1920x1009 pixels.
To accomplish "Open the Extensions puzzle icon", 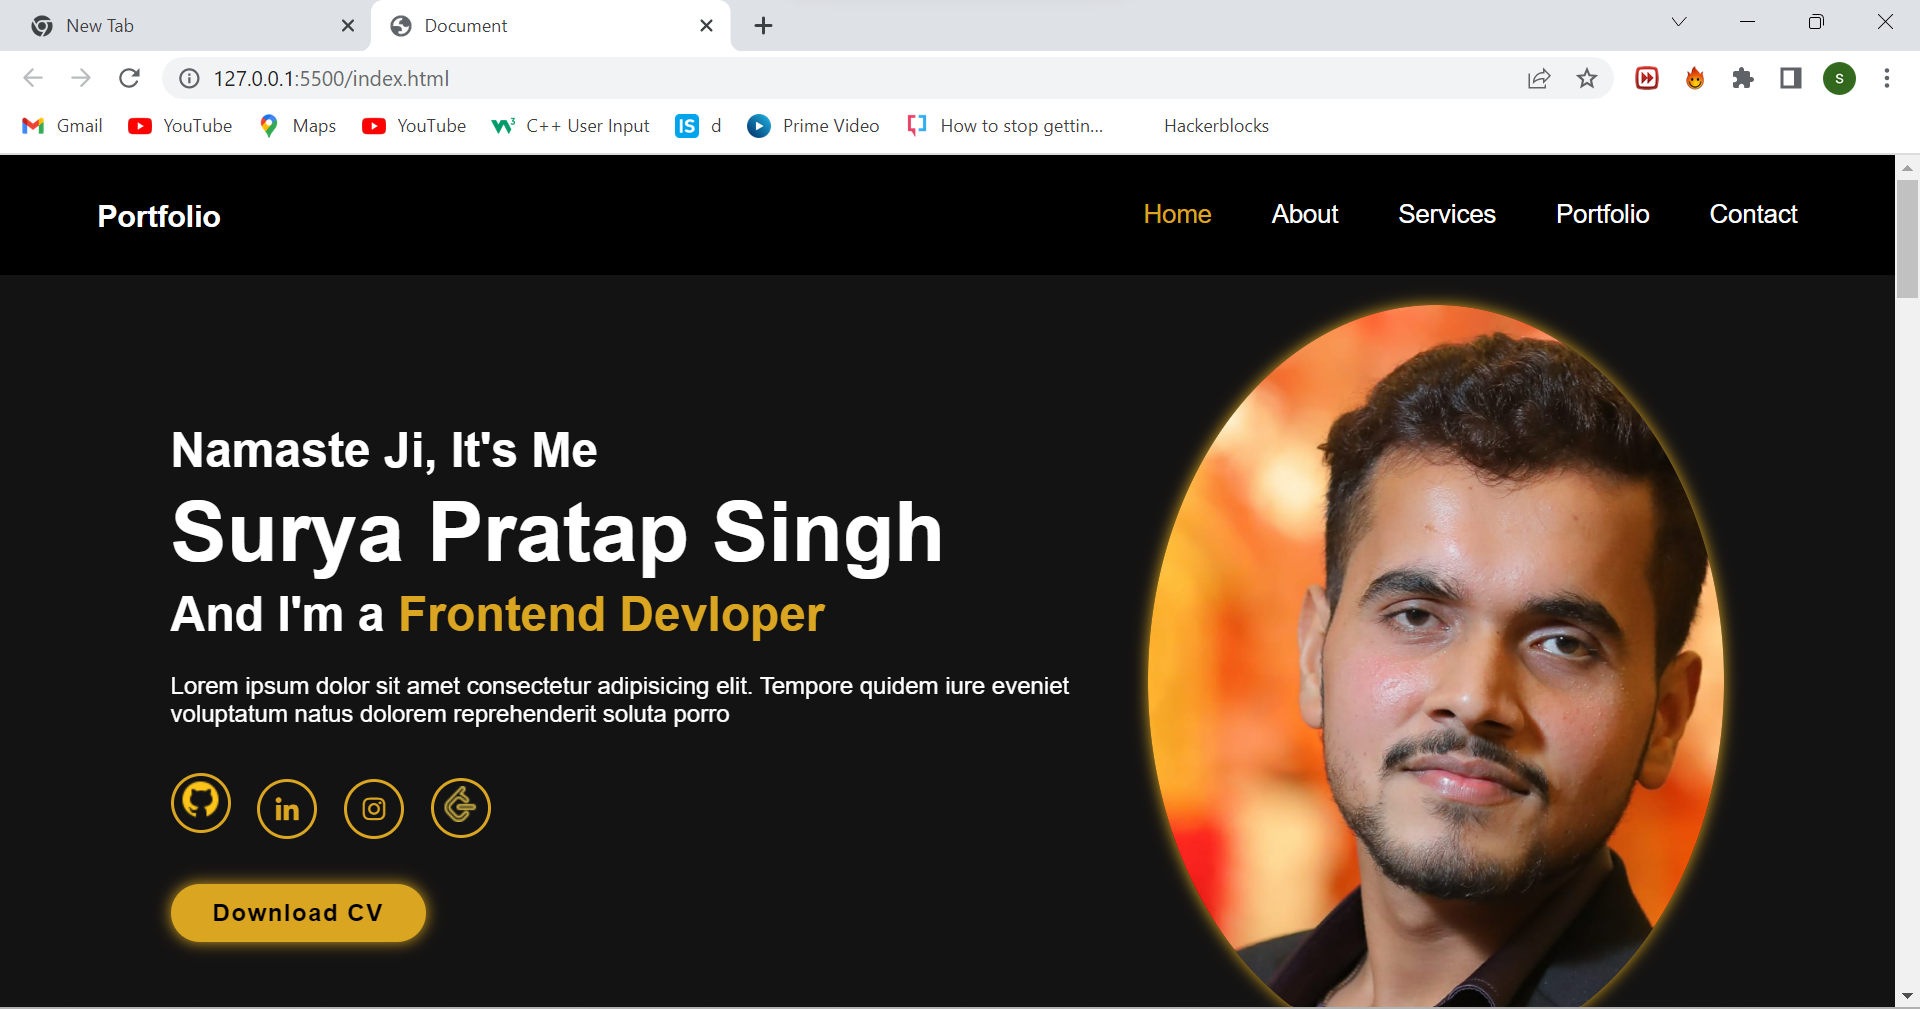I will (1743, 78).
